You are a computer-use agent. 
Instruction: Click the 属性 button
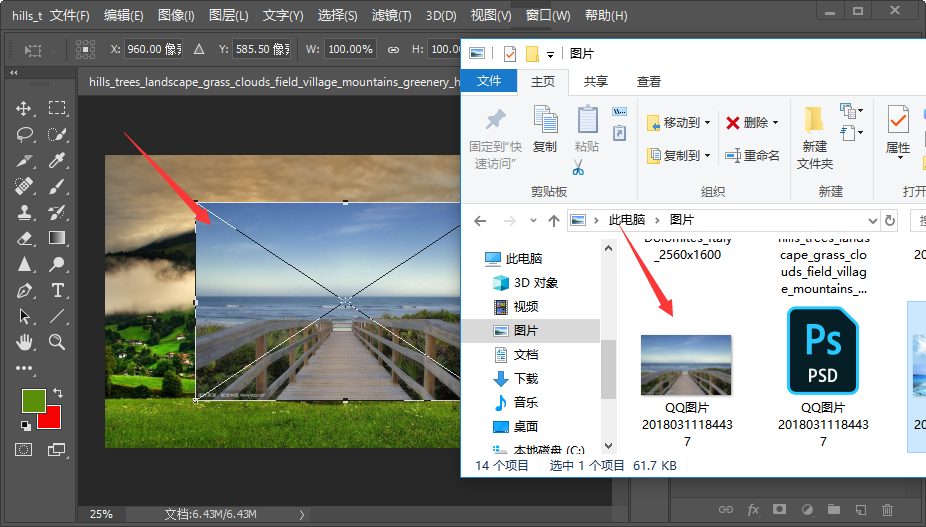point(898,132)
